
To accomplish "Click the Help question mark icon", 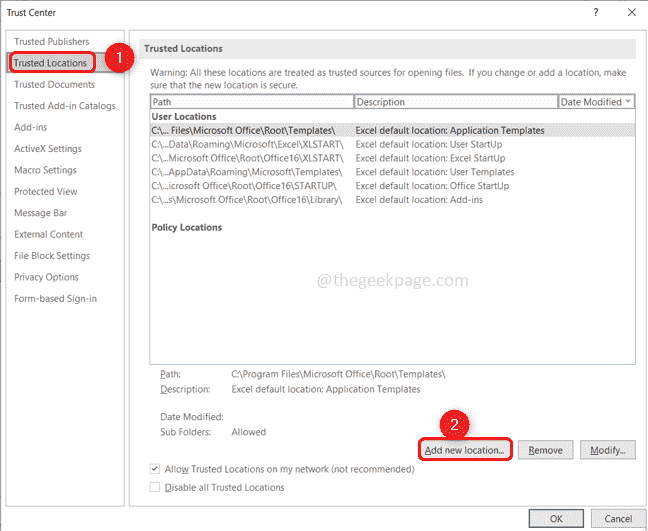I will point(597,12).
